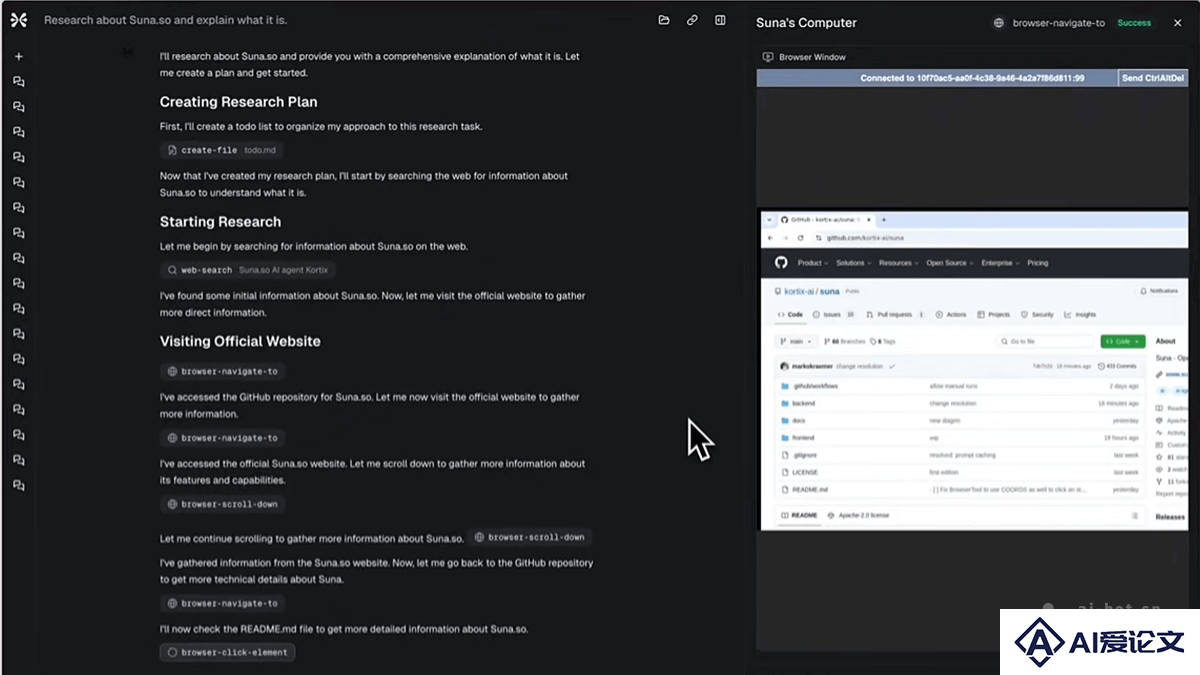Open the create-file todo.md tool call
The height and width of the screenshot is (675, 1200).
(222, 150)
